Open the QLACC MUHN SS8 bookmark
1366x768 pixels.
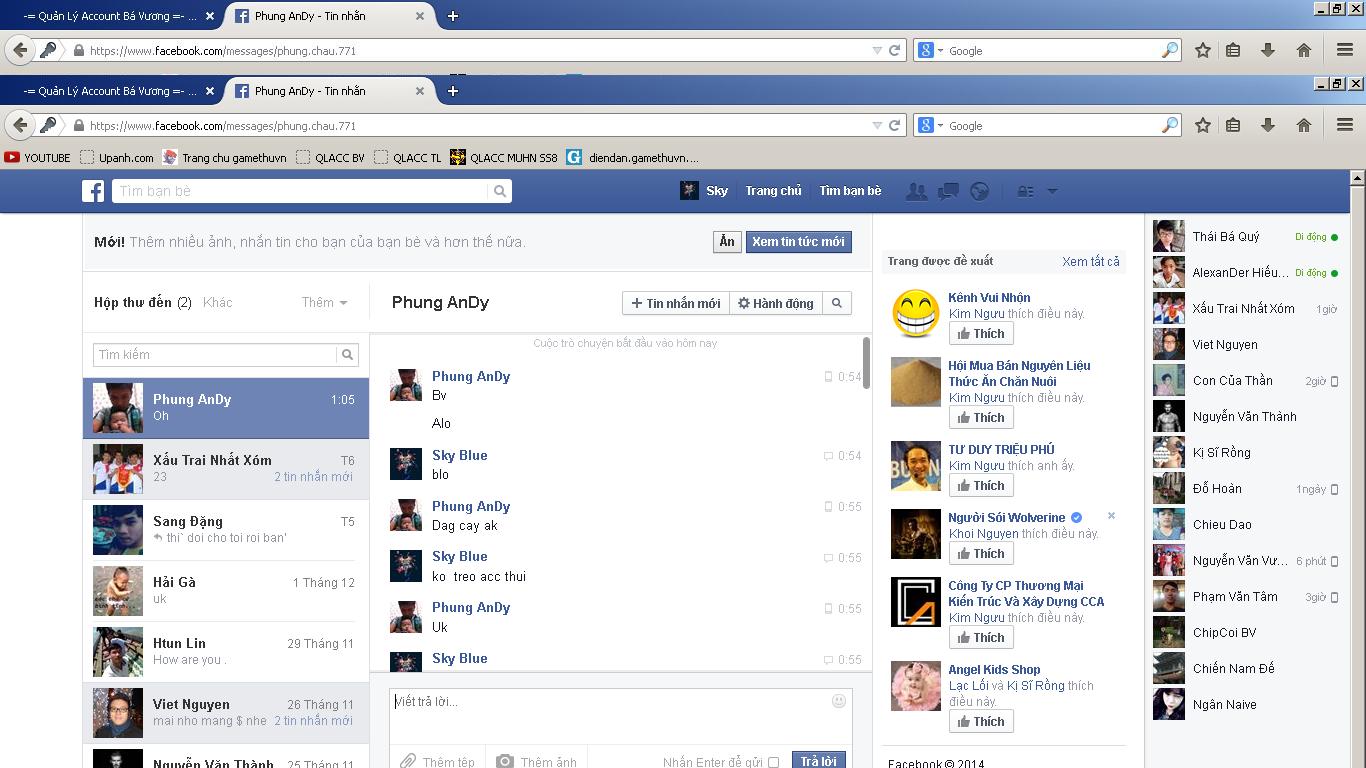[x=503, y=157]
